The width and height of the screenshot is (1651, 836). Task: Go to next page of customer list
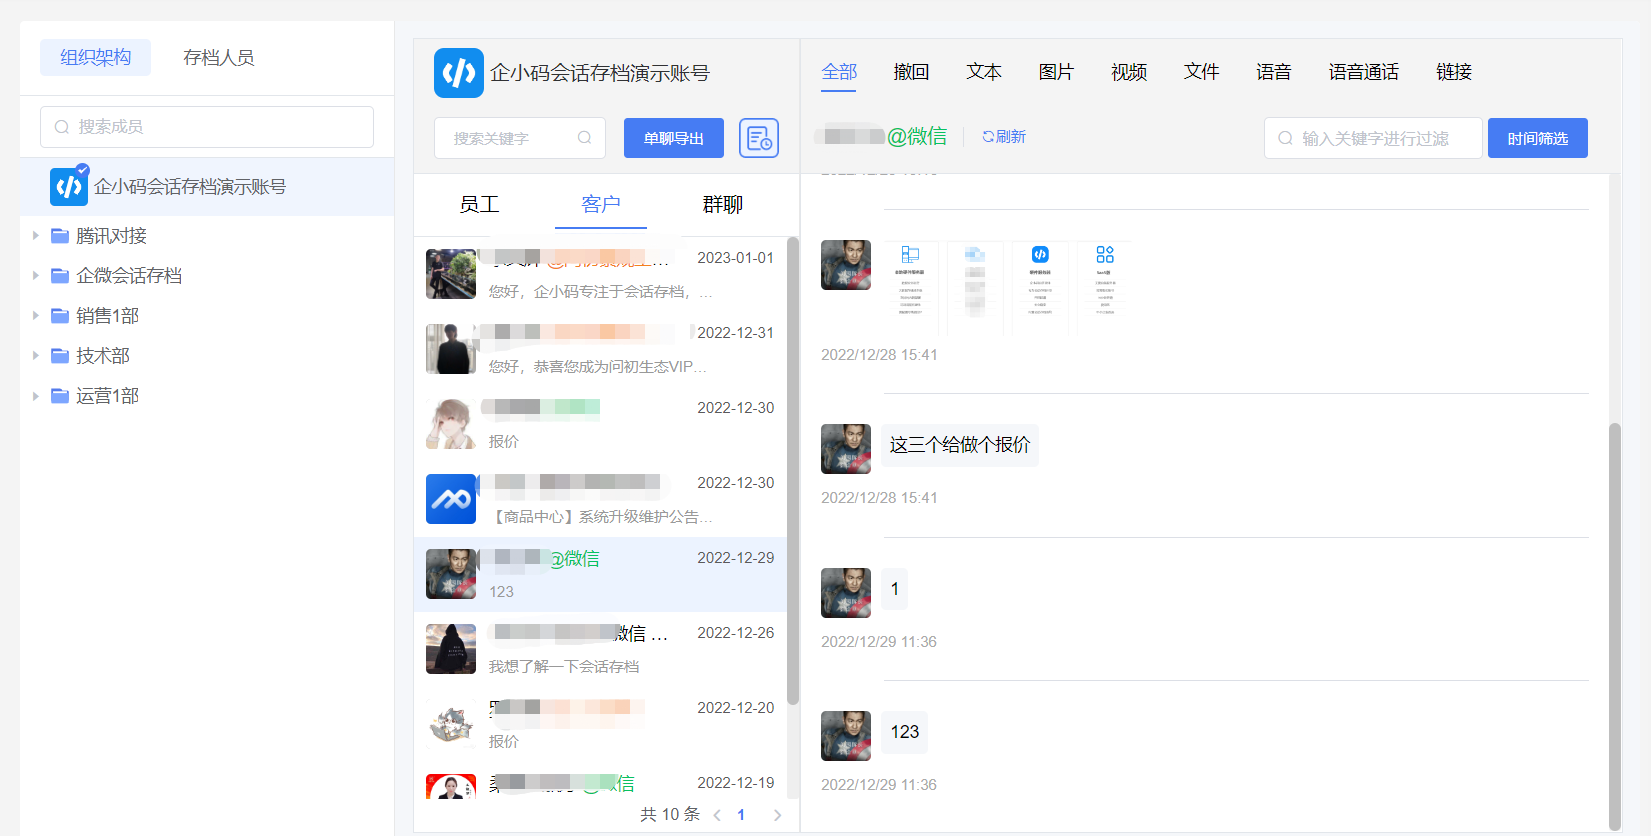[x=777, y=815]
